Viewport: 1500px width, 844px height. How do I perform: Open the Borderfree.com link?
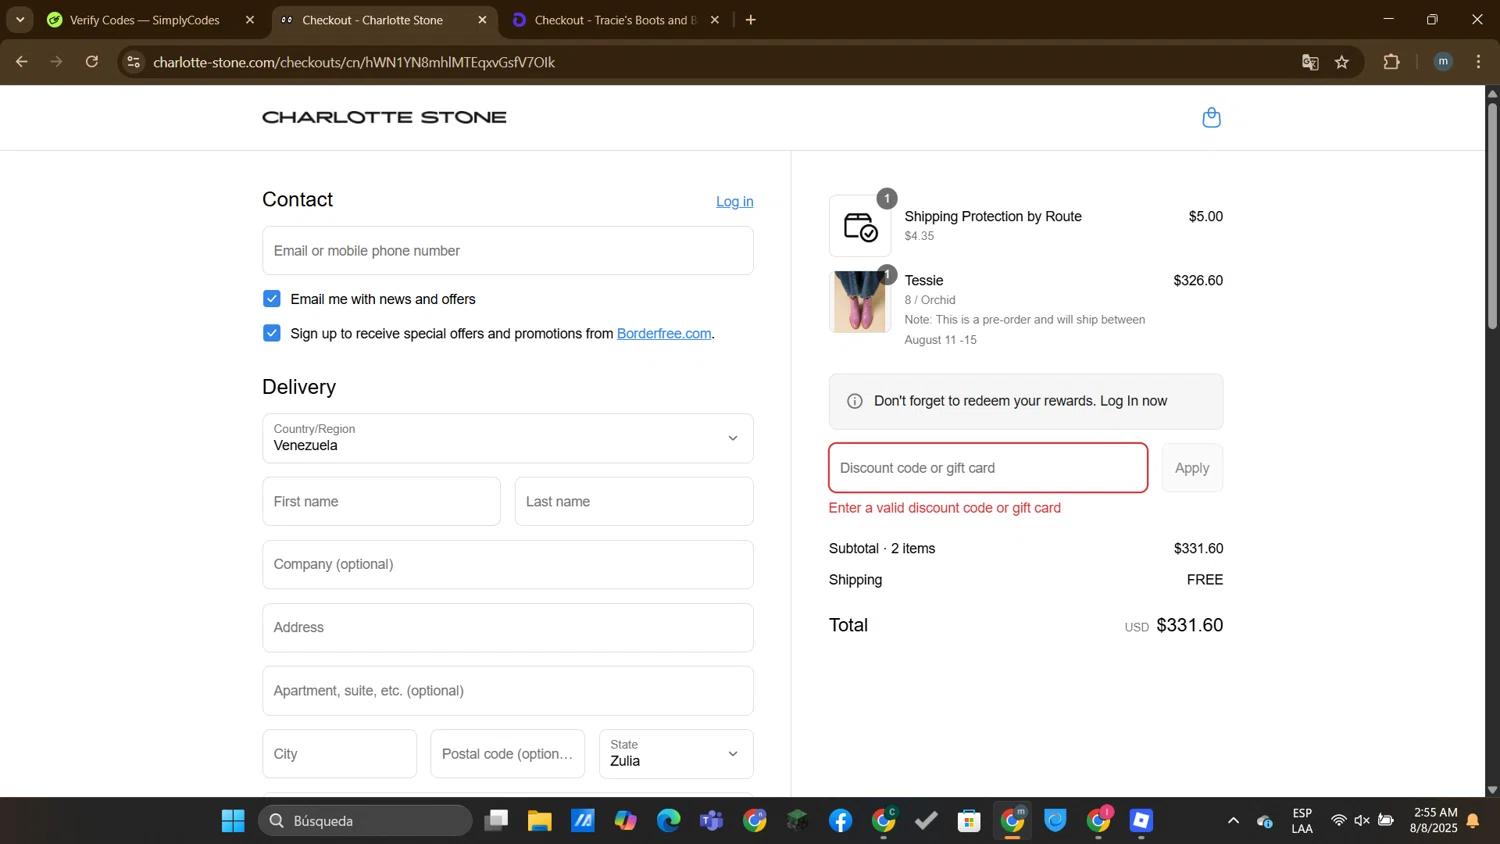coord(664,334)
